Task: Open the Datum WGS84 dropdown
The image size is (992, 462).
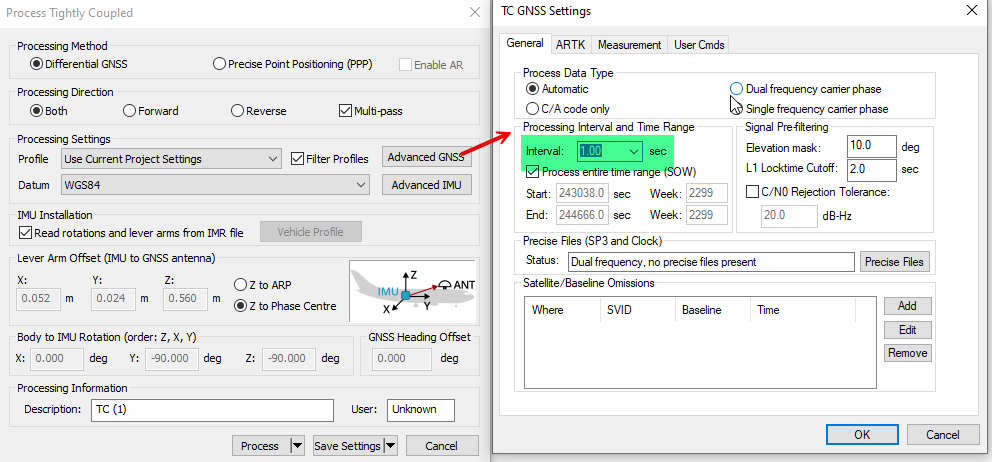Action: click(215, 185)
